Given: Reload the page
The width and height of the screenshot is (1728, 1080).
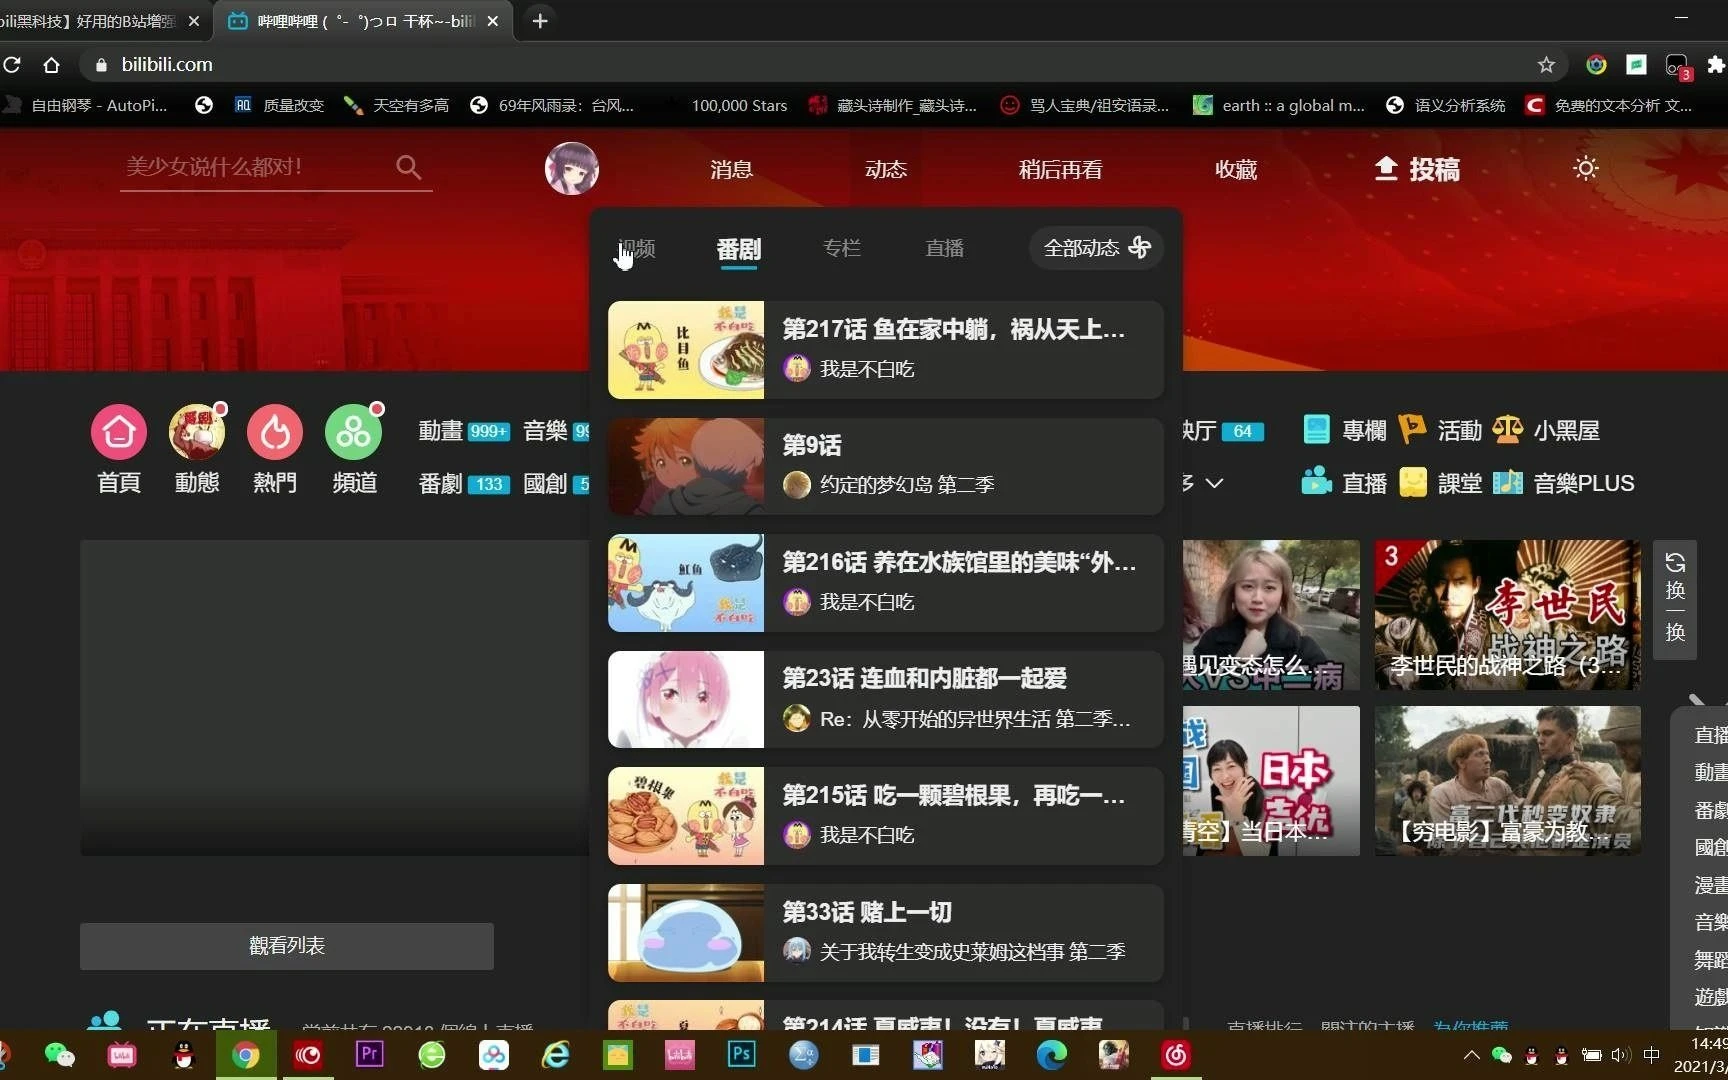Looking at the screenshot, I should [x=12, y=65].
